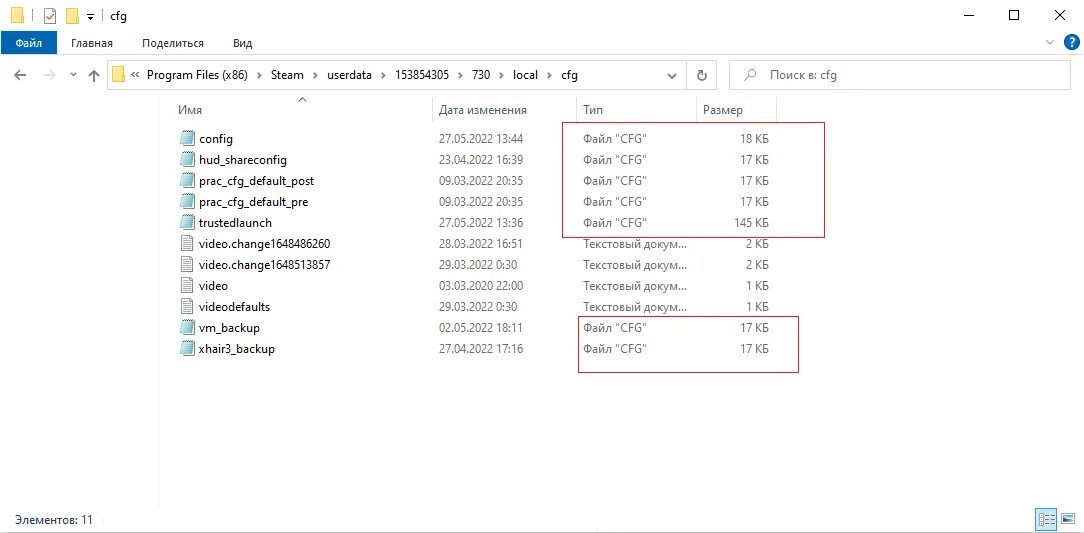Switch to large thumbnails view icon
This screenshot has width=1084, height=533.
point(1068,518)
